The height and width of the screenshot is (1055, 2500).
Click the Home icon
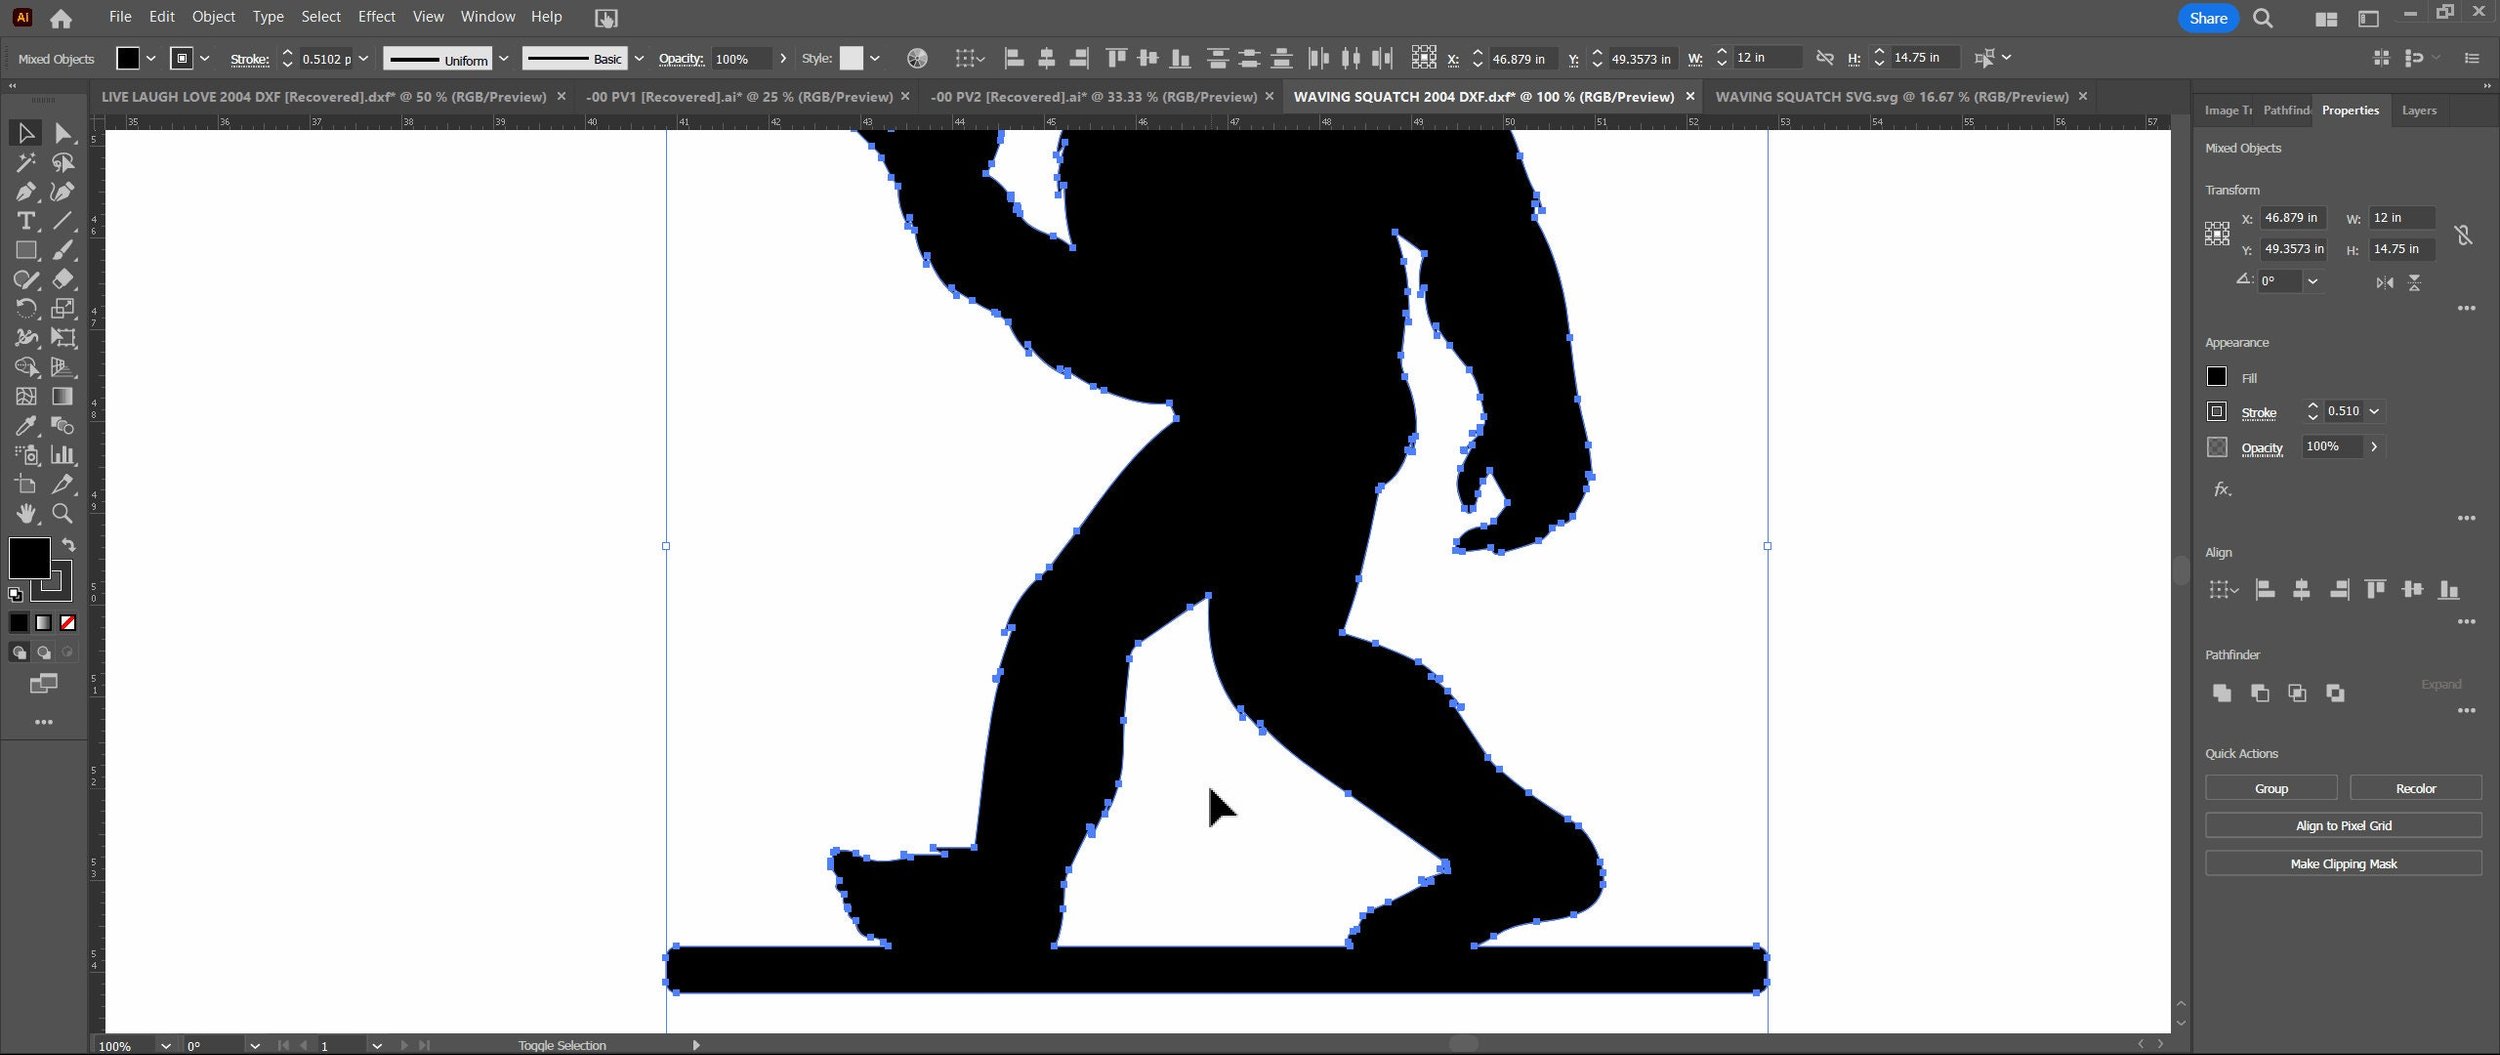[61, 18]
